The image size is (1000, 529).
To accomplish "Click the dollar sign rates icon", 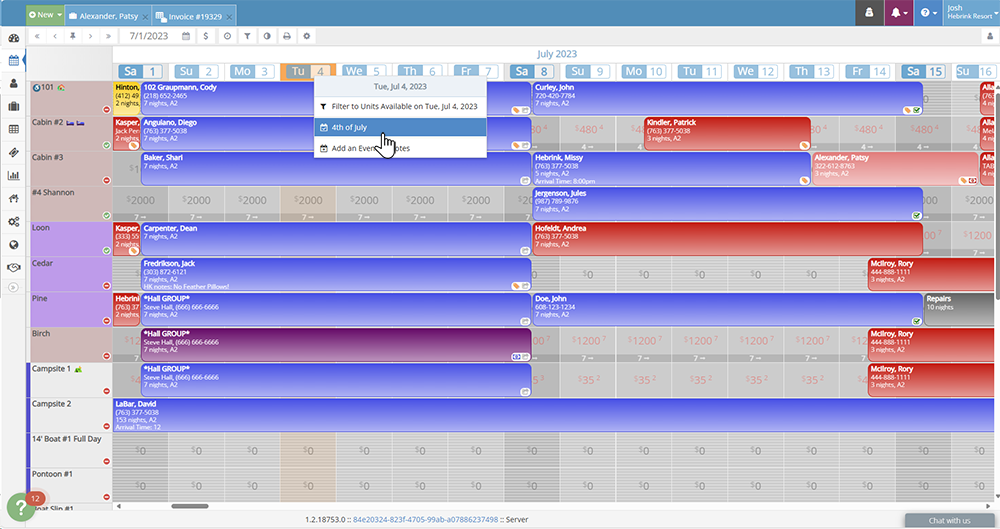I will [206, 36].
